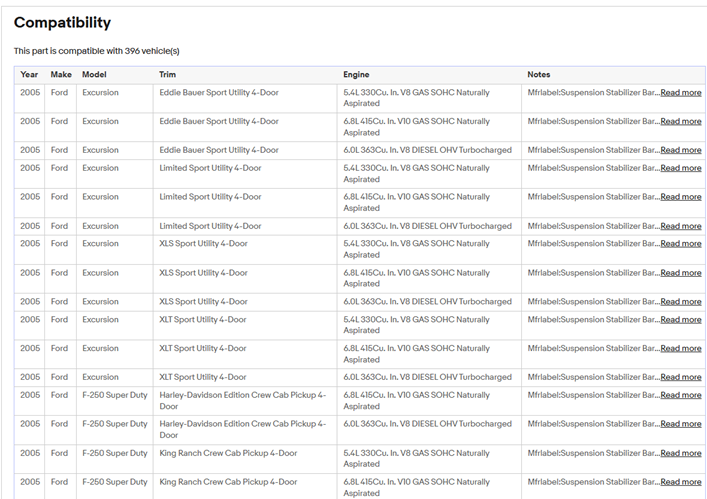The image size is (707, 499).
Task: Open Read more for XLS 6.0L diesel row
Action: pos(680,302)
